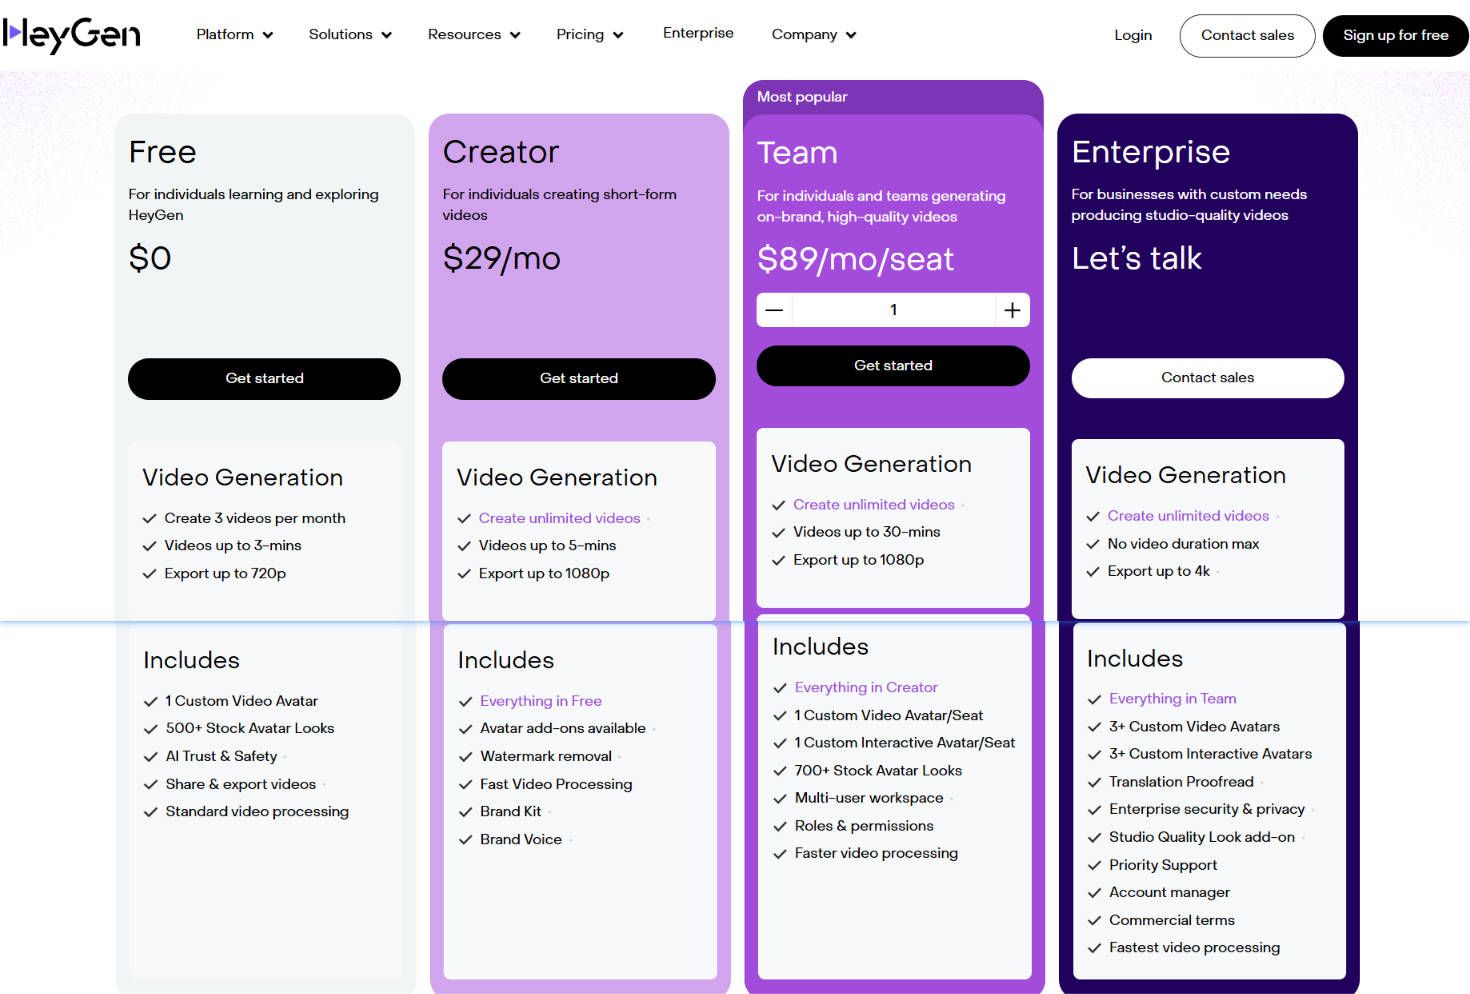Click Share & export videos item
Viewport: 1470px width, 994px height.
240,784
